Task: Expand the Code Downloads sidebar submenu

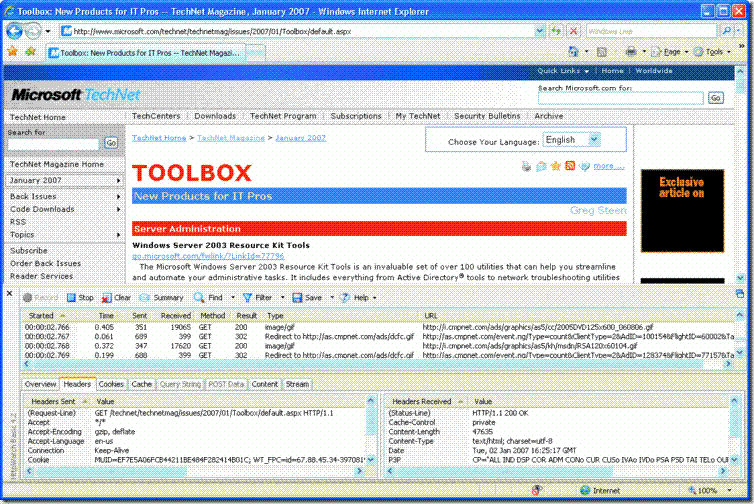Action: (118, 209)
